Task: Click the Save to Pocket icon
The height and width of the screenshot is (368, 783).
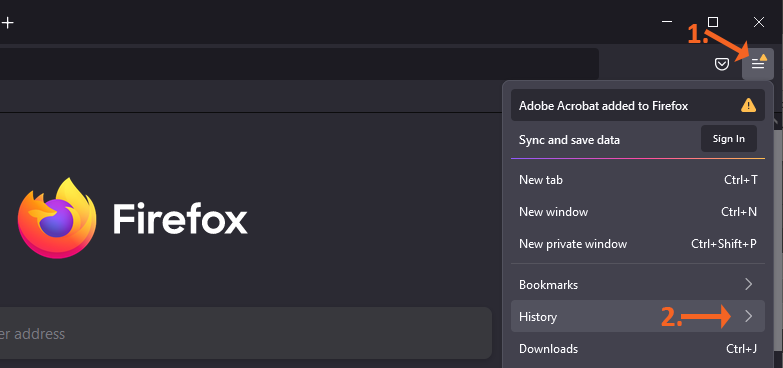Action: 722,64
